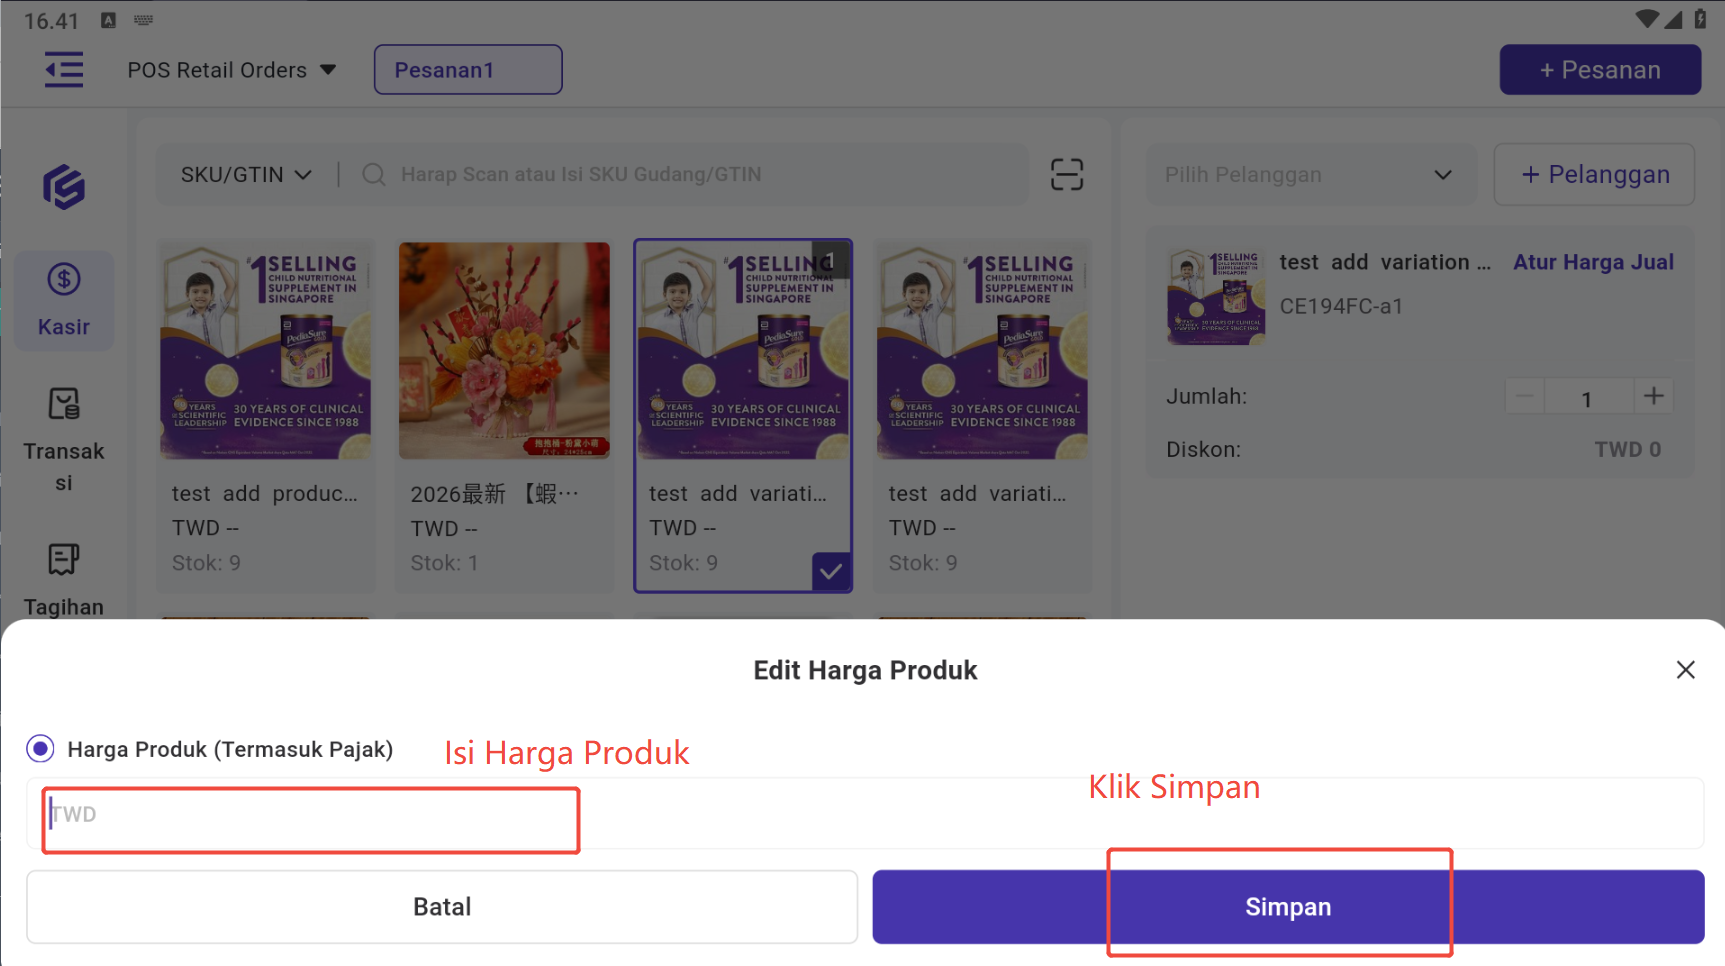This screenshot has height=966, width=1725.
Task: Select Harga Produk (Termasuk Pajak) radio
Action: point(41,749)
